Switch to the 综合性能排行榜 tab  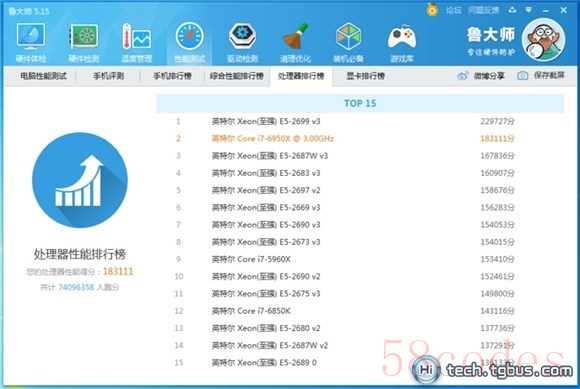[x=237, y=76]
